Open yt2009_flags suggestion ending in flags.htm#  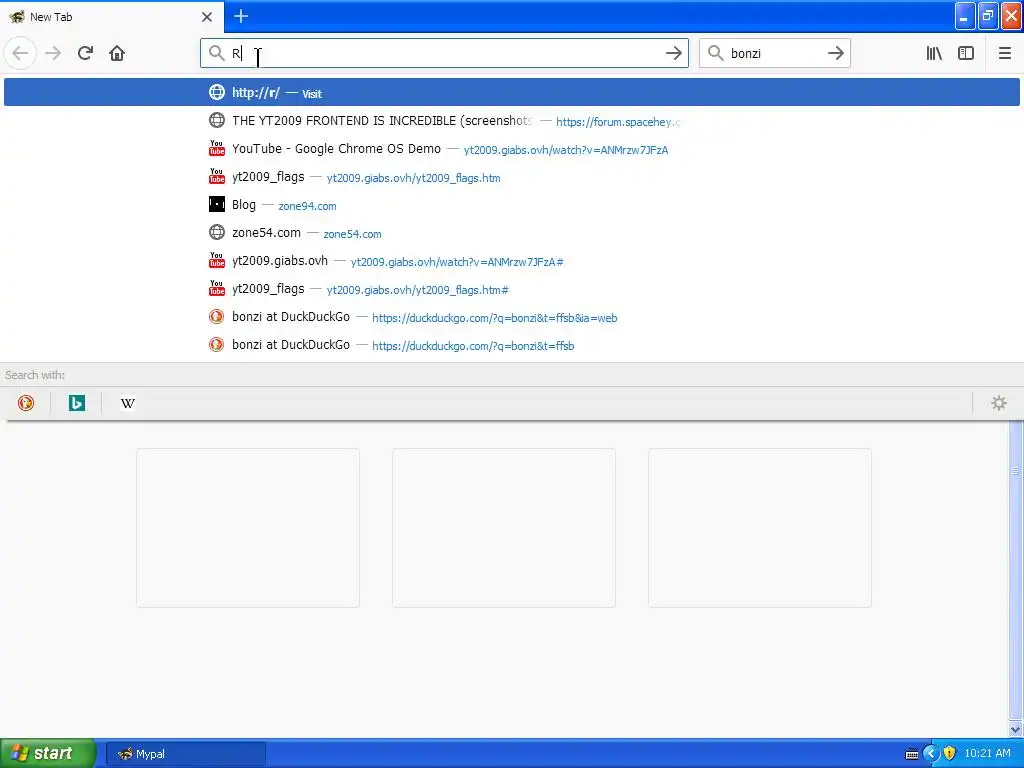[x=511, y=289]
